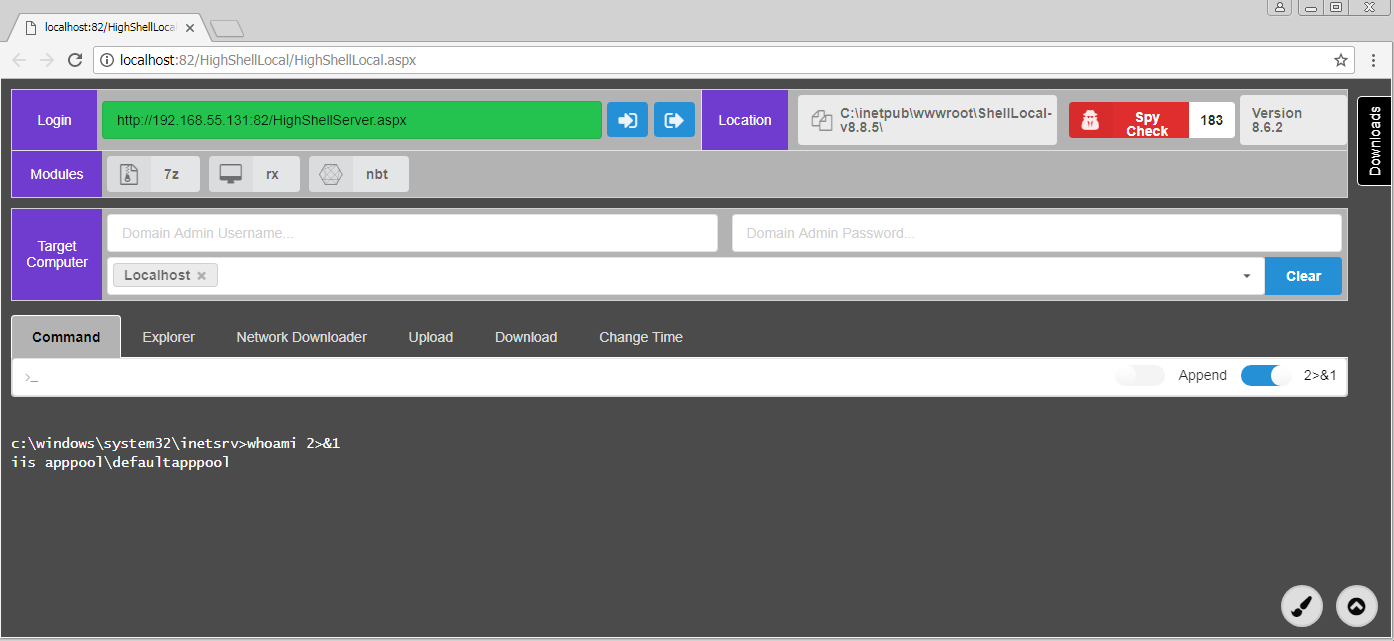Switch to the Network Downloader tab
The image size is (1394, 641).
point(301,338)
